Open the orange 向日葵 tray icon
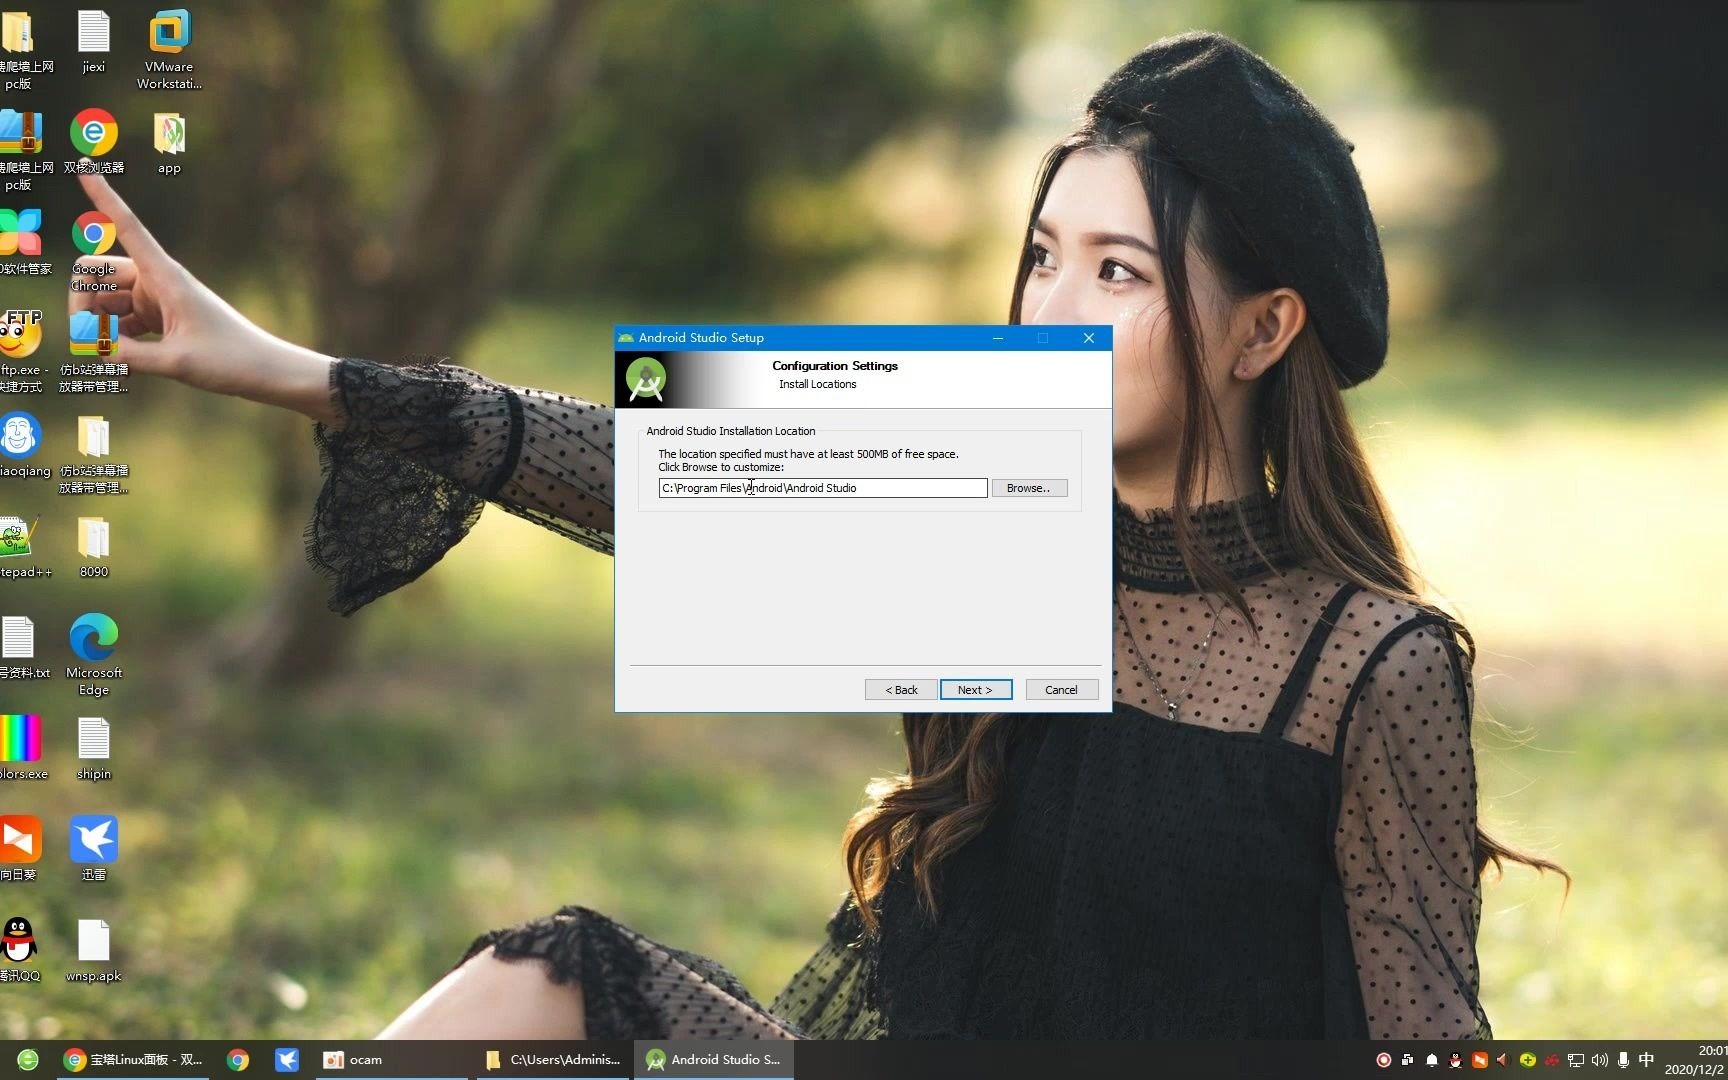Viewport: 1728px width, 1080px height. (1480, 1060)
